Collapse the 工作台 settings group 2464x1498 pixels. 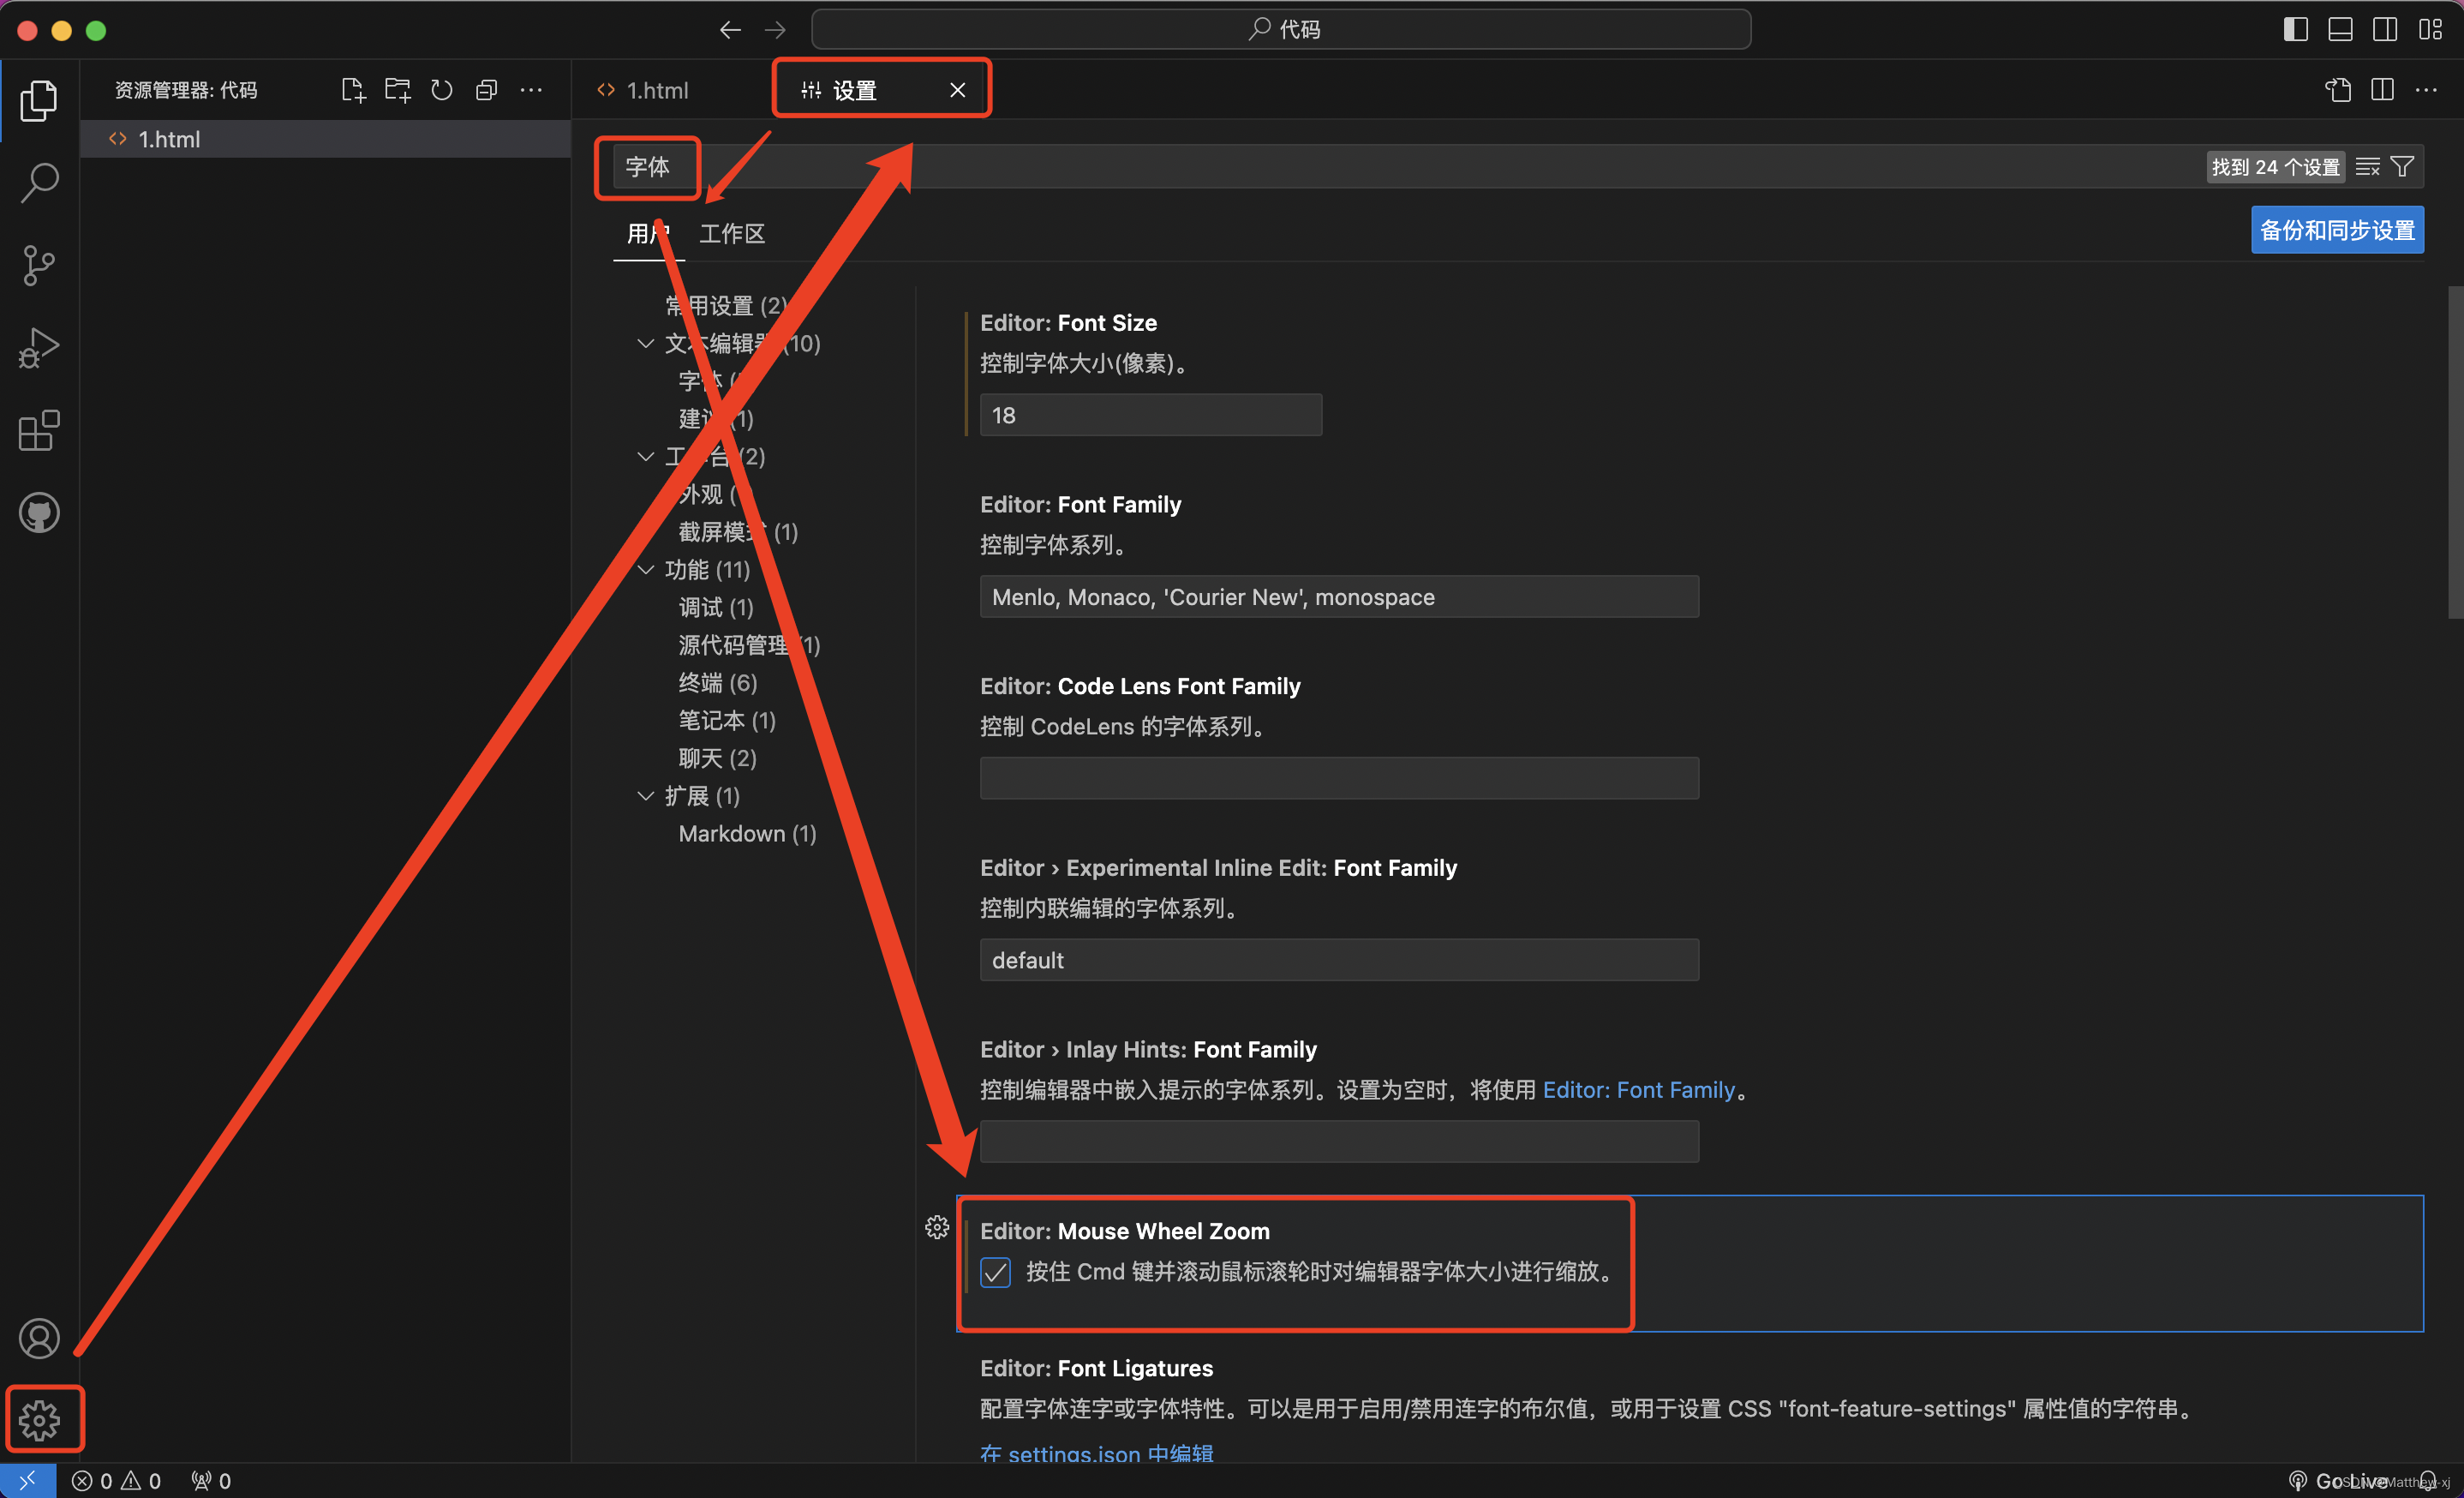(x=646, y=457)
